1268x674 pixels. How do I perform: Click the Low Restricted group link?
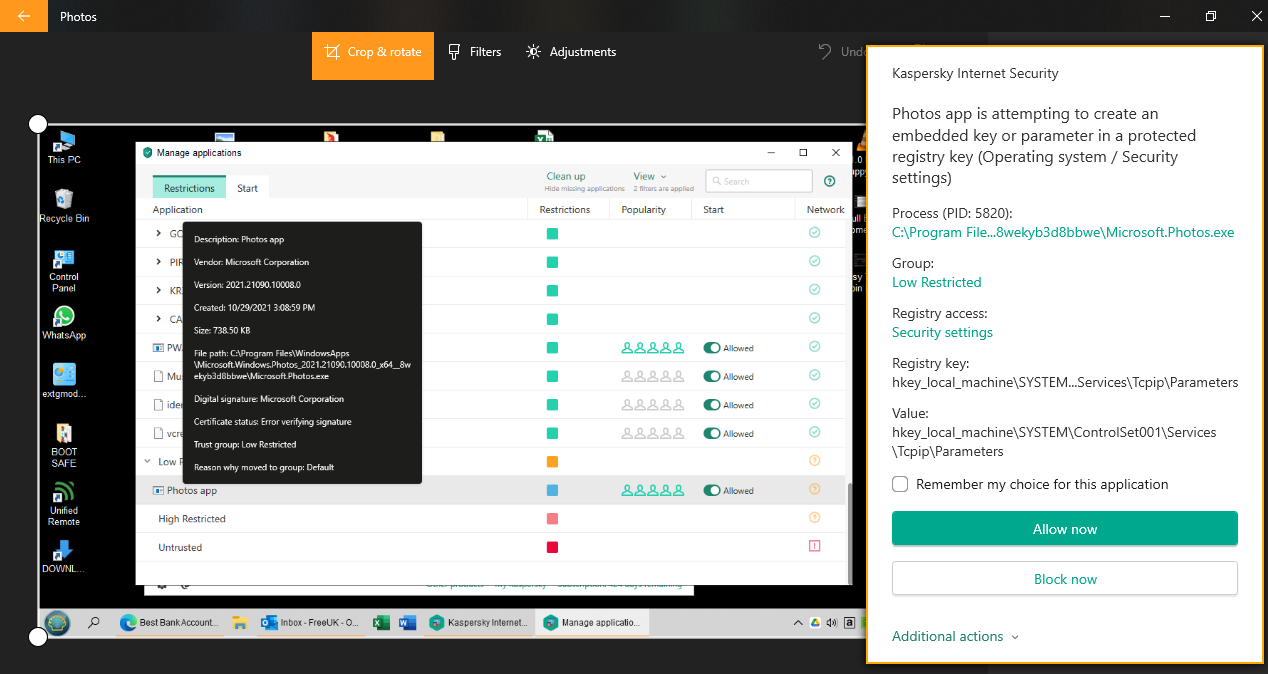pyautogui.click(x=936, y=282)
